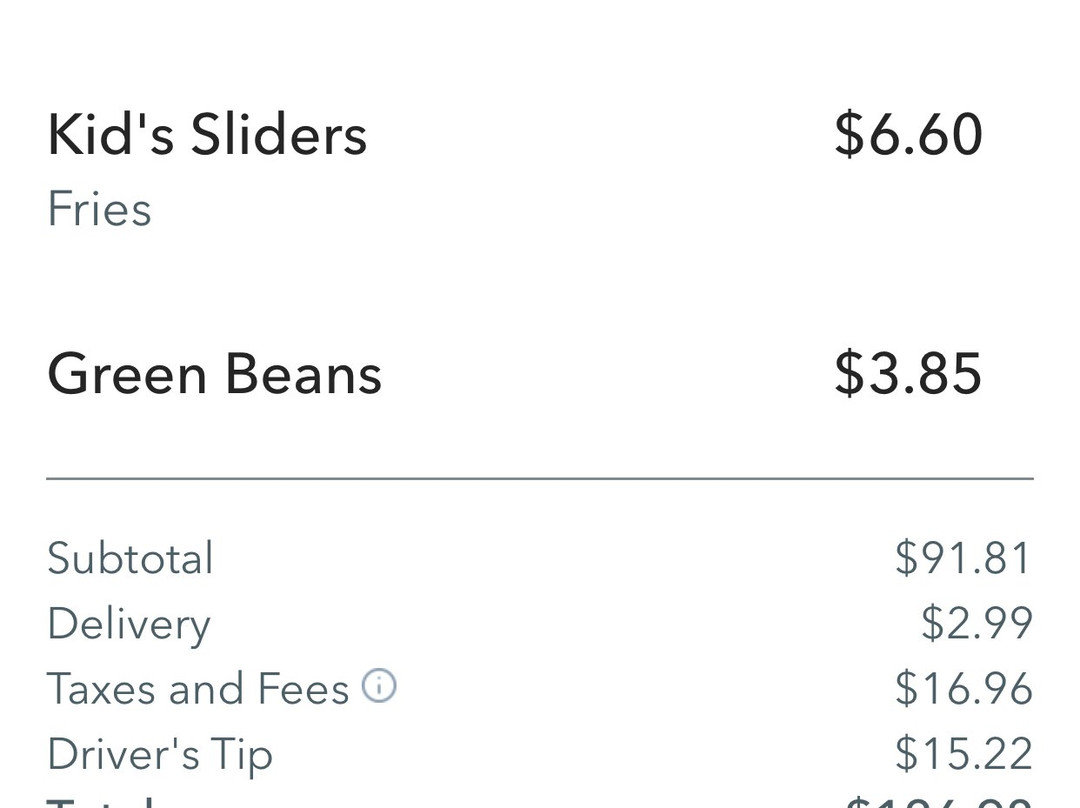This screenshot has width=1080, height=808.
Task: Tap the $2.99 delivery amount
Action: [977, 623]
